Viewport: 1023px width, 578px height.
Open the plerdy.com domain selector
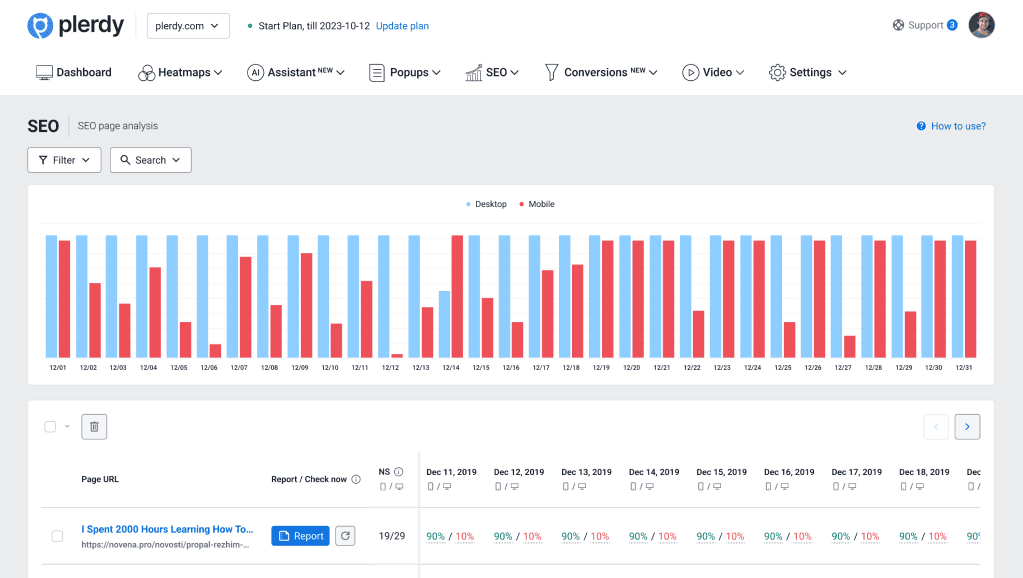(188, 26)
